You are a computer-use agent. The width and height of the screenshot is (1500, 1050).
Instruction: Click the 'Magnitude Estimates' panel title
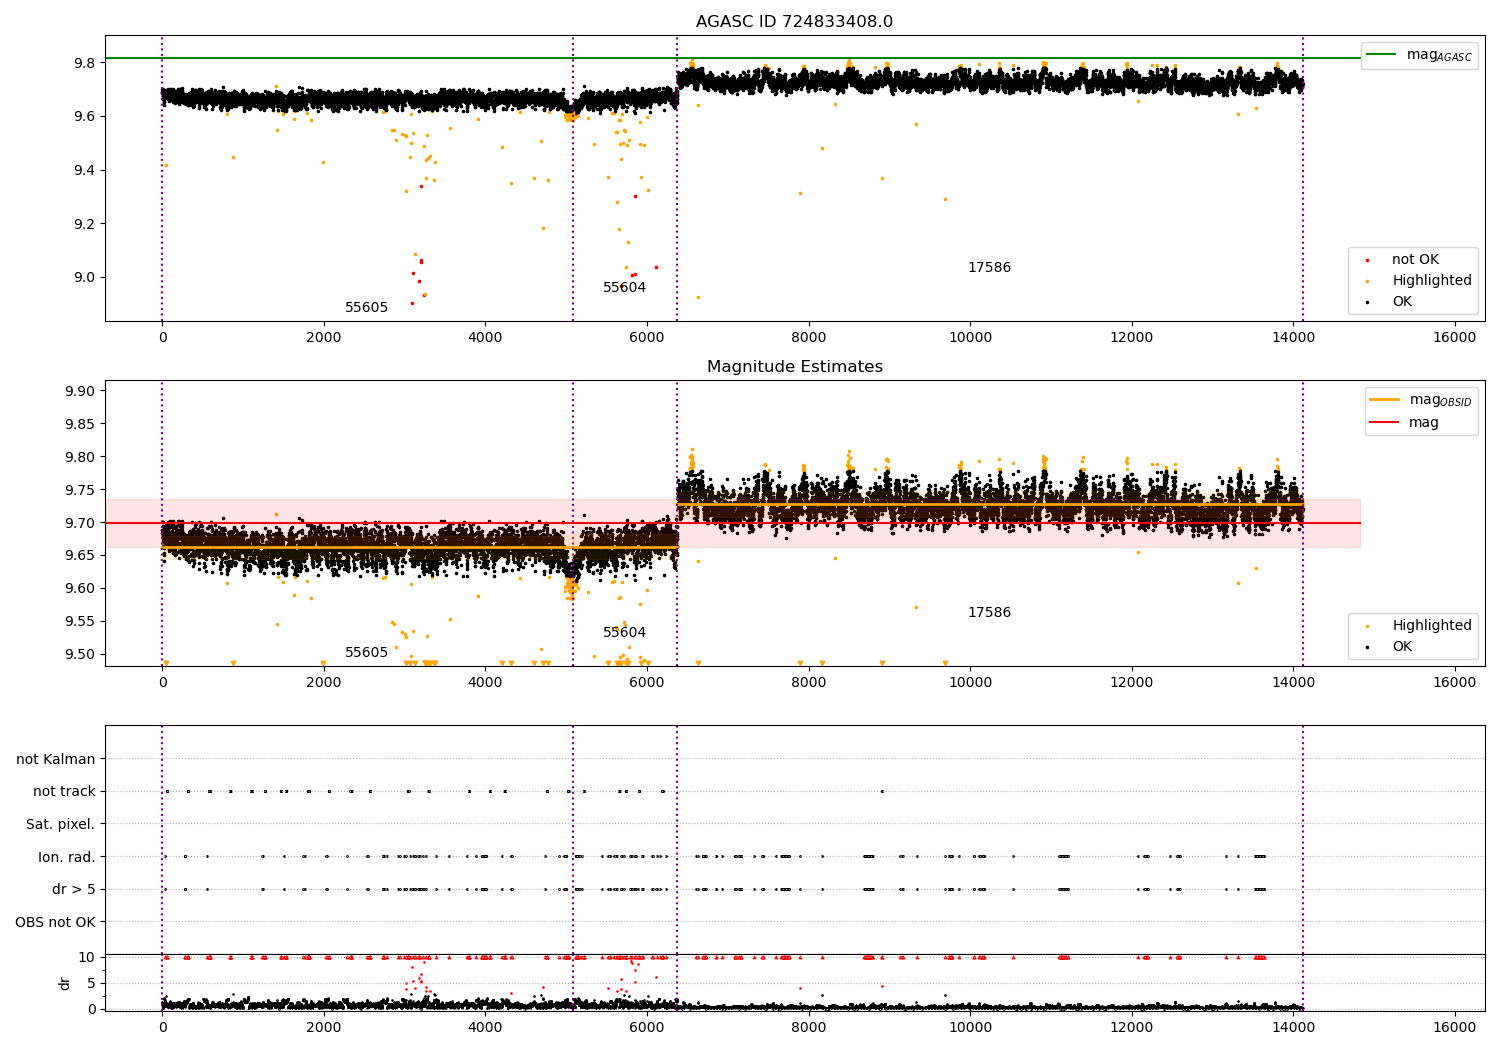click(x=795, y=367)
